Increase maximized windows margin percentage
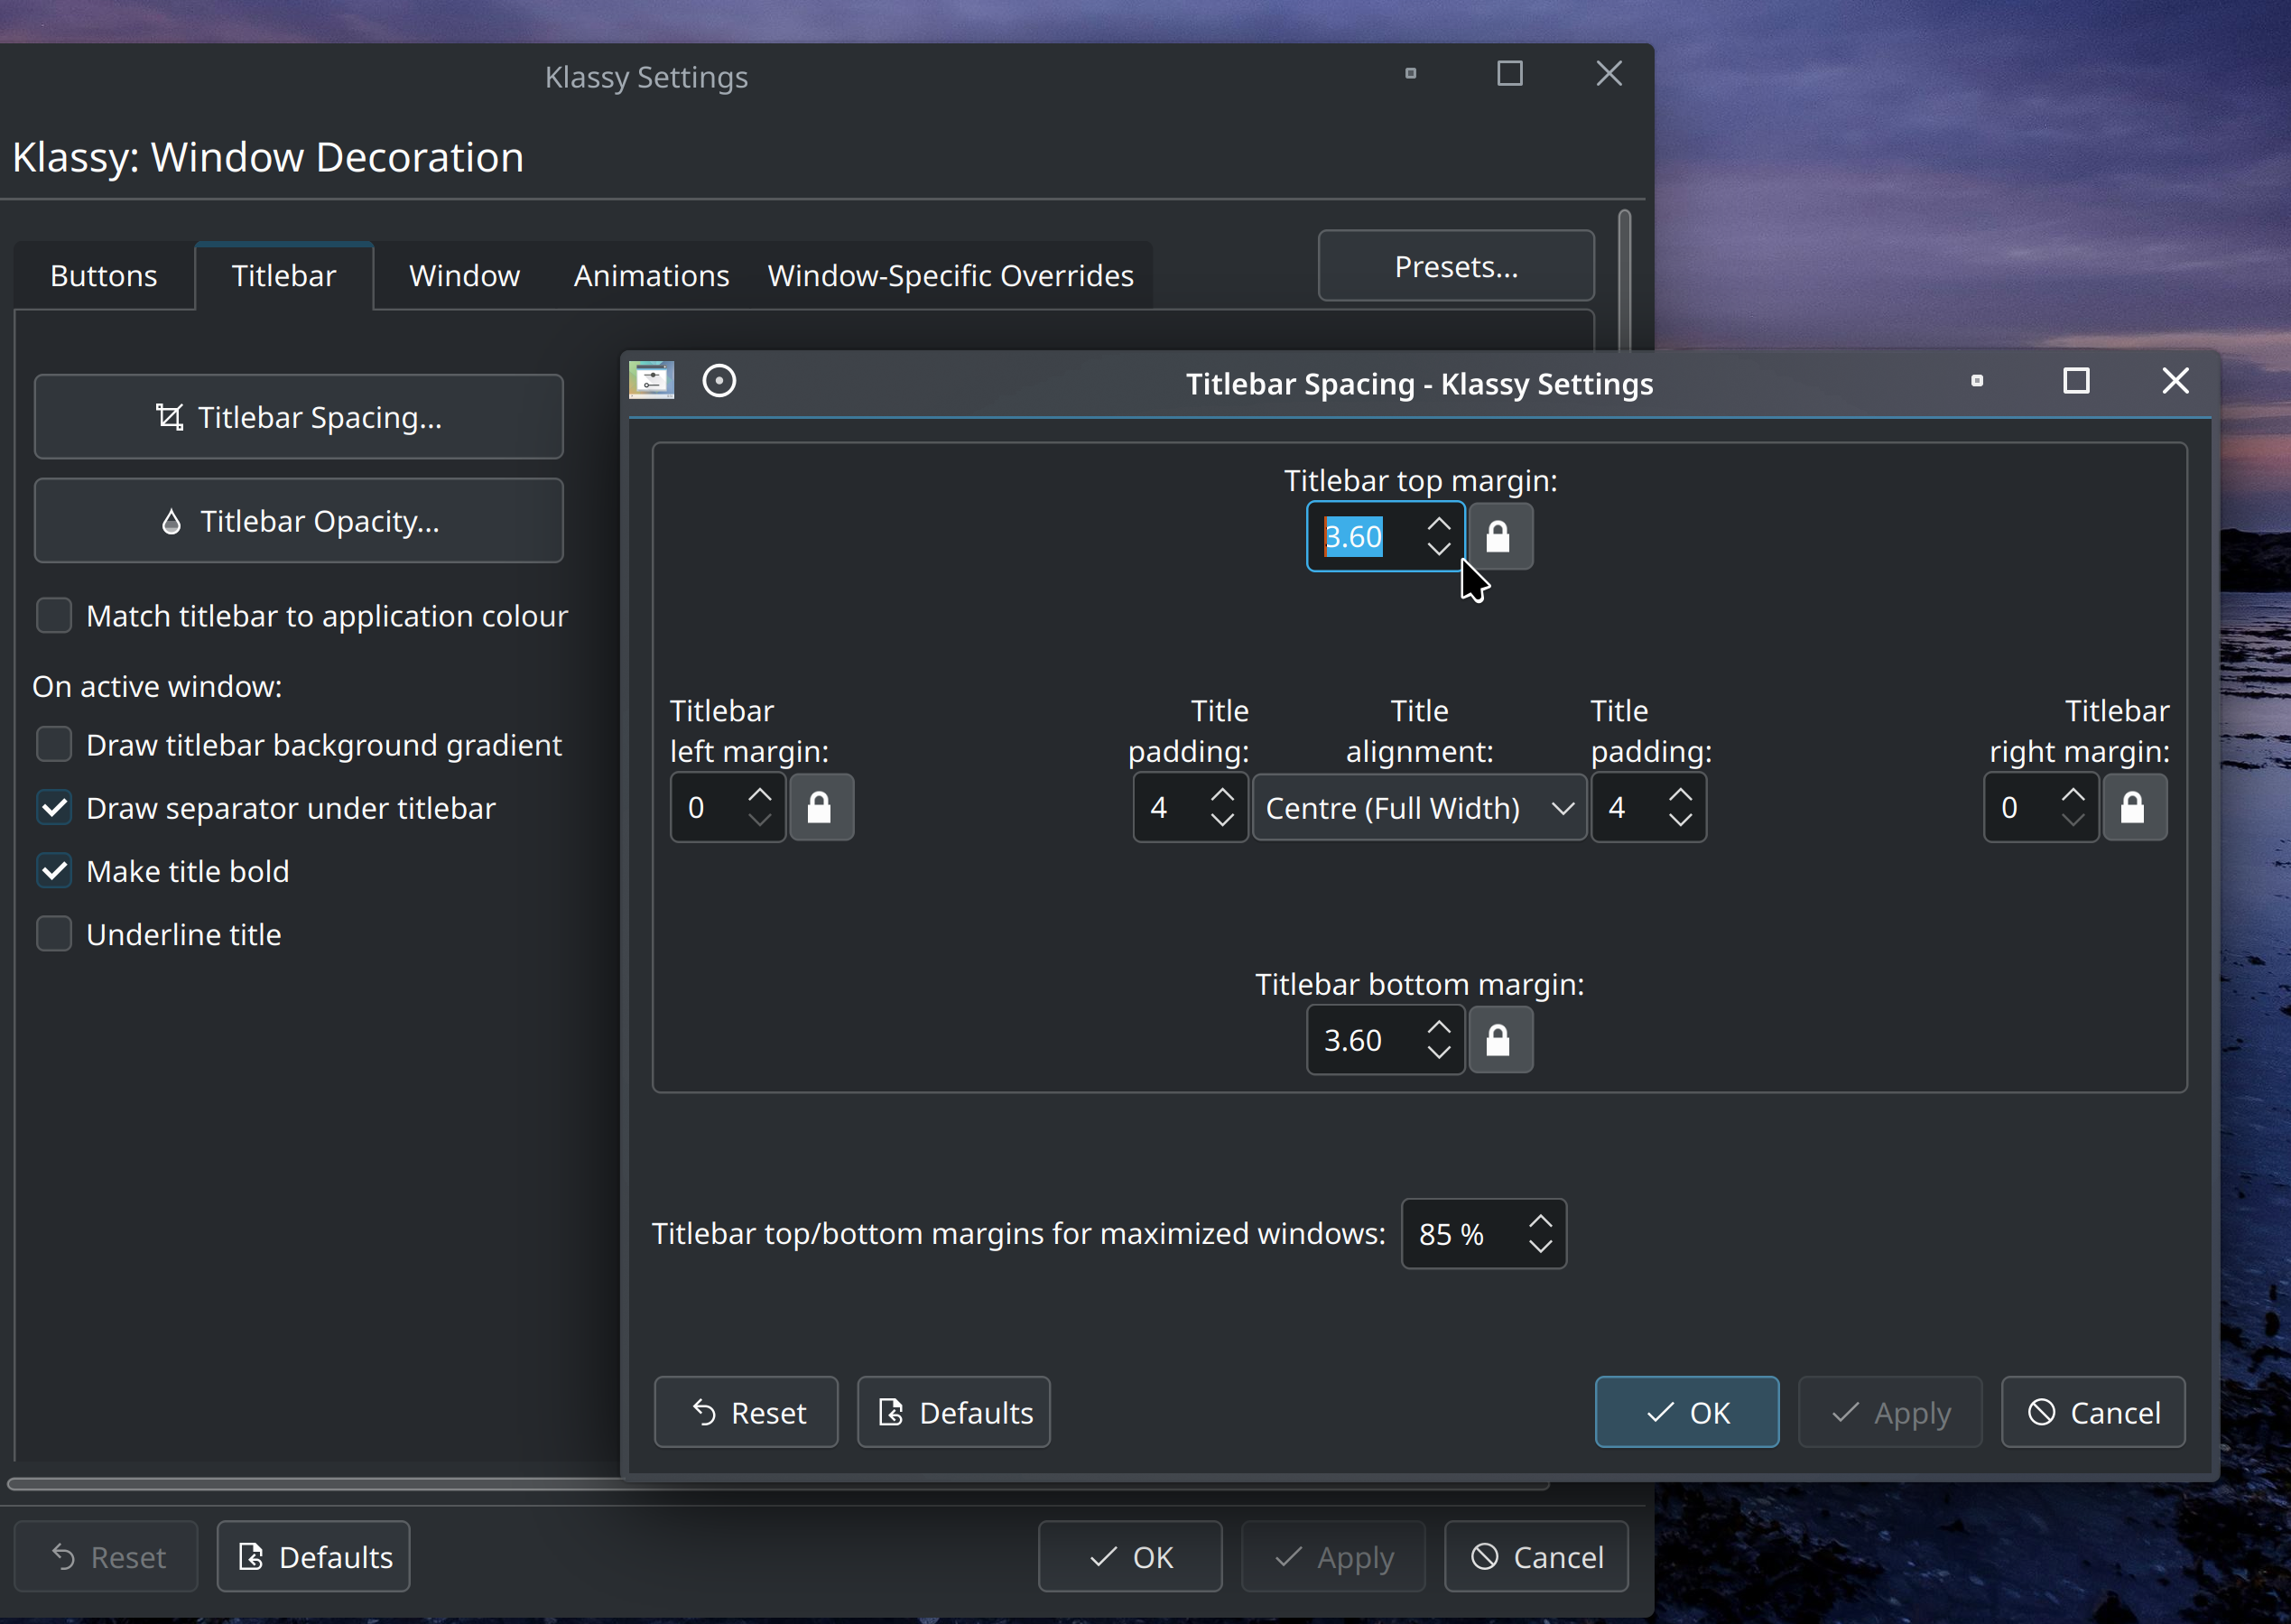 click(1541, 1221)
